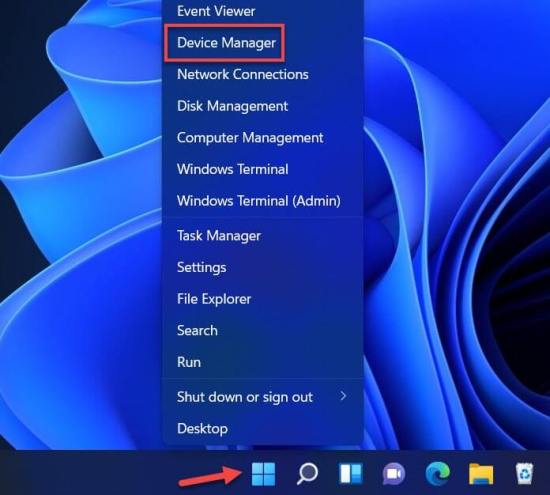
Task: Open the Run dialog entry
Action: pyautogui.click(x=262, y=362)
